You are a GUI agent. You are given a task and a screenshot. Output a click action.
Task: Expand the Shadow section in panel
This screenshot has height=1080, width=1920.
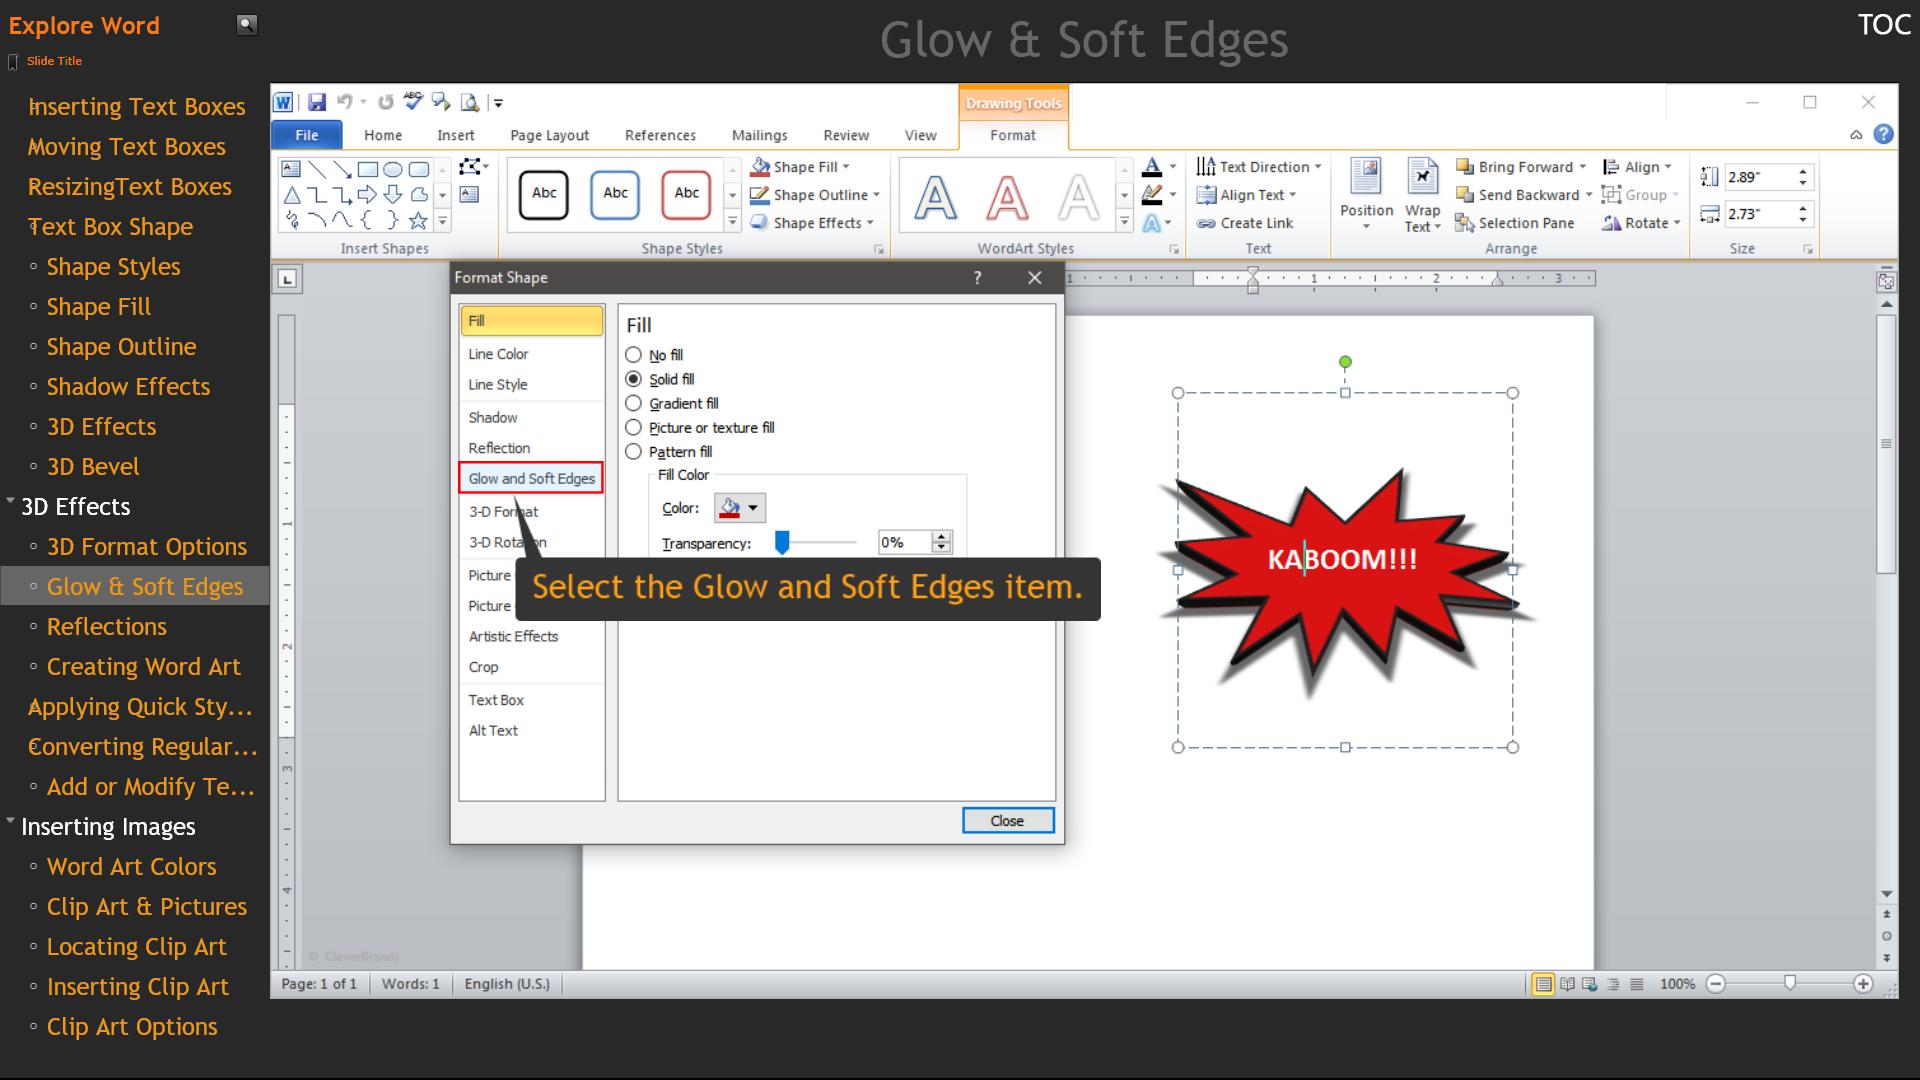(x=492, y=417)
